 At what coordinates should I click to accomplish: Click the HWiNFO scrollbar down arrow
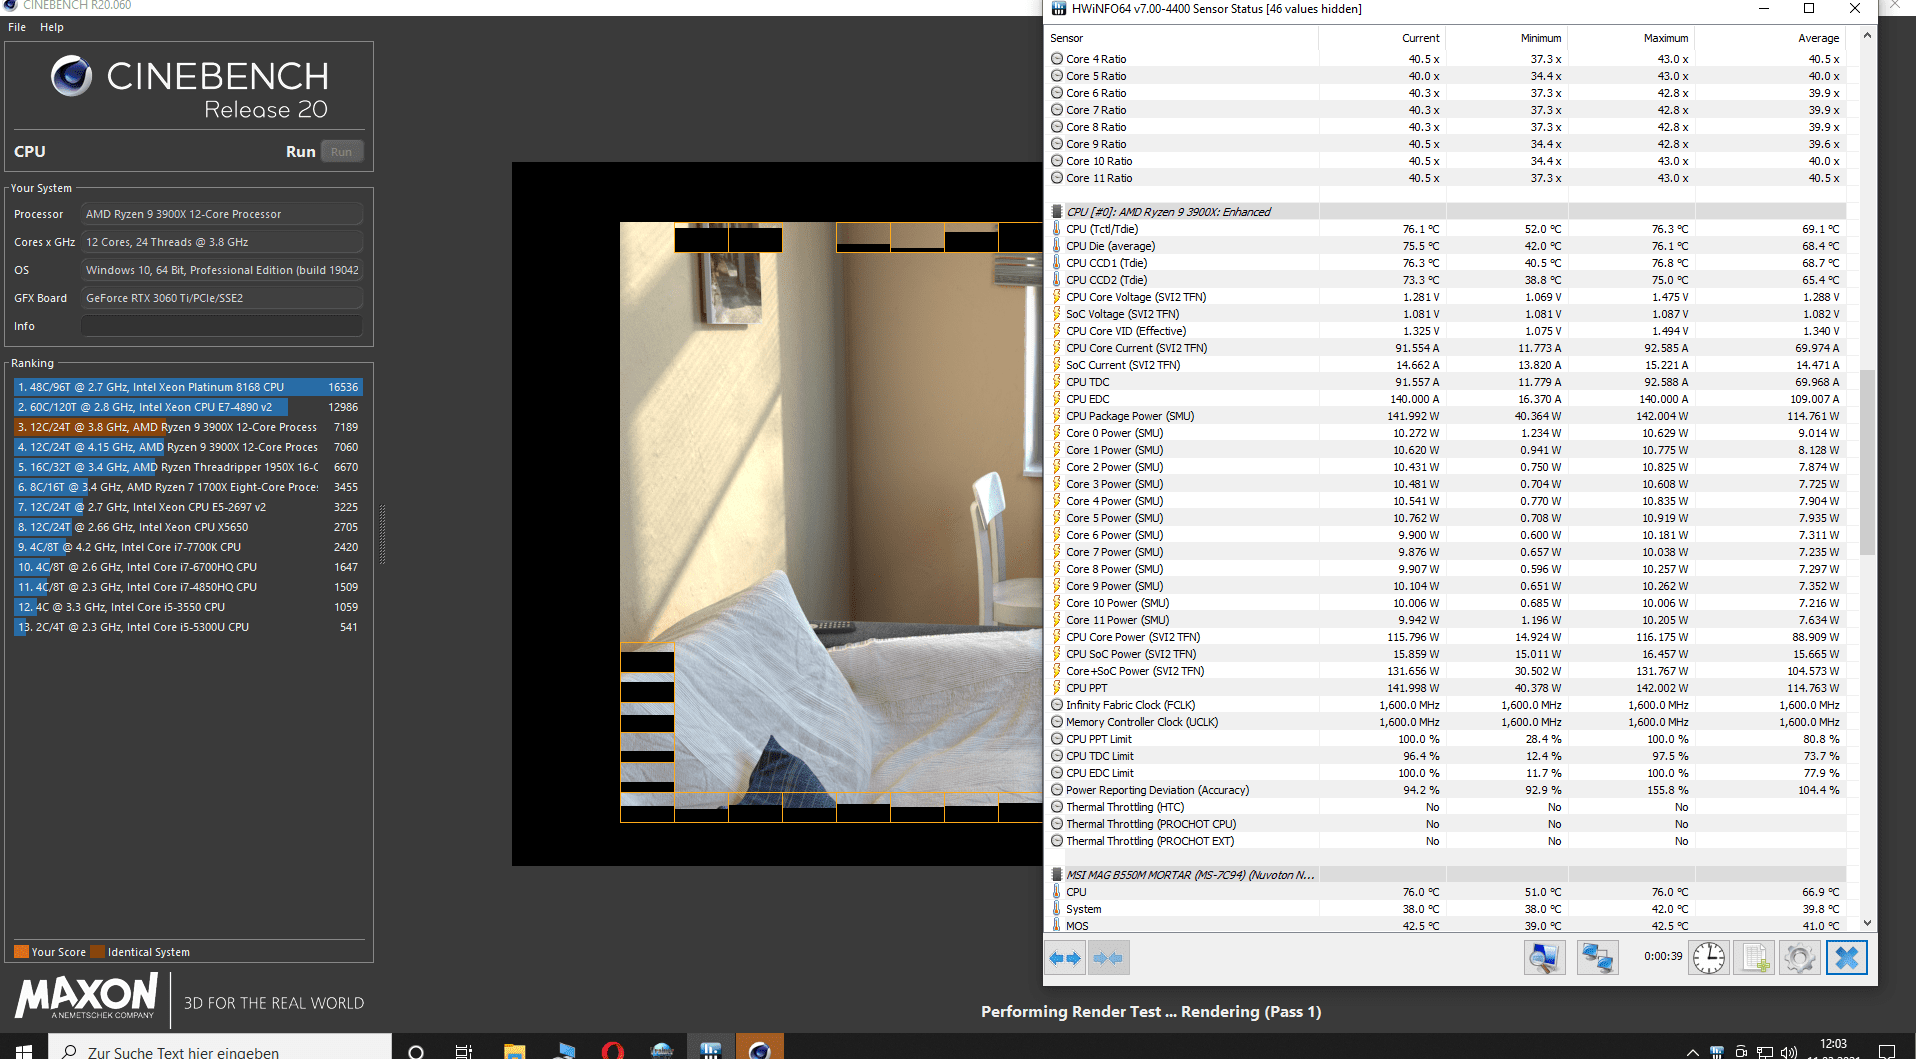[x=1867, y=924]
